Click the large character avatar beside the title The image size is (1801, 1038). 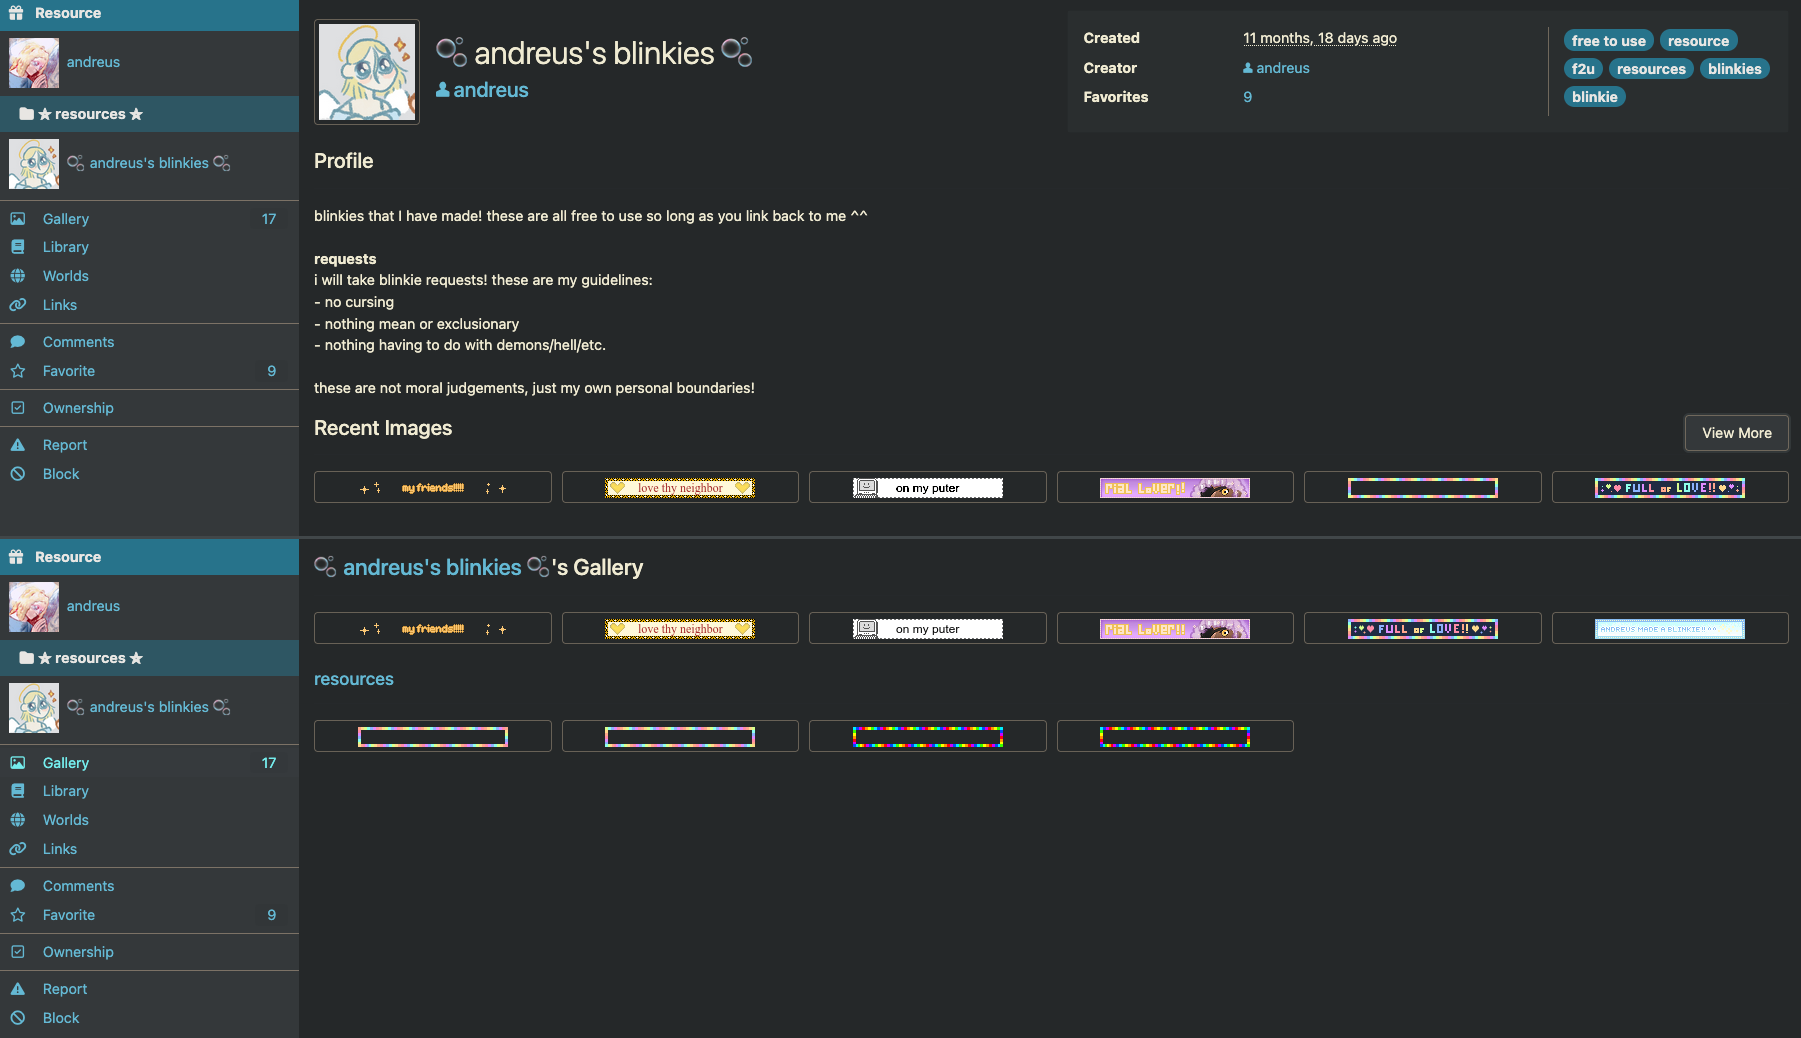pyautogui.click(x=367, y=72)
